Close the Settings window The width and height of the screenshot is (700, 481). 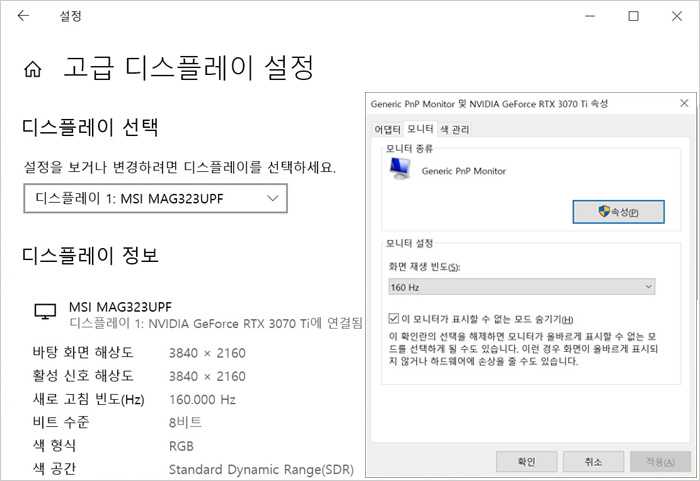point(677,16)
